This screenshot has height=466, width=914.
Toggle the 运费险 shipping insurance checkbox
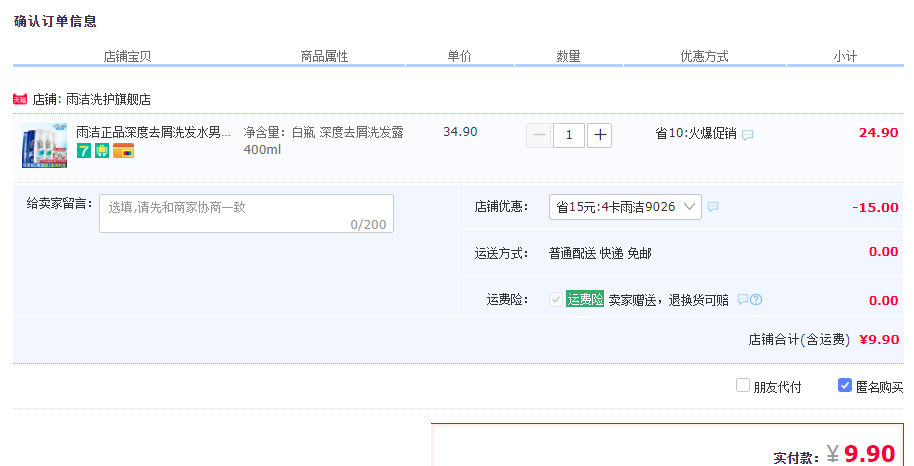(556, 299)
